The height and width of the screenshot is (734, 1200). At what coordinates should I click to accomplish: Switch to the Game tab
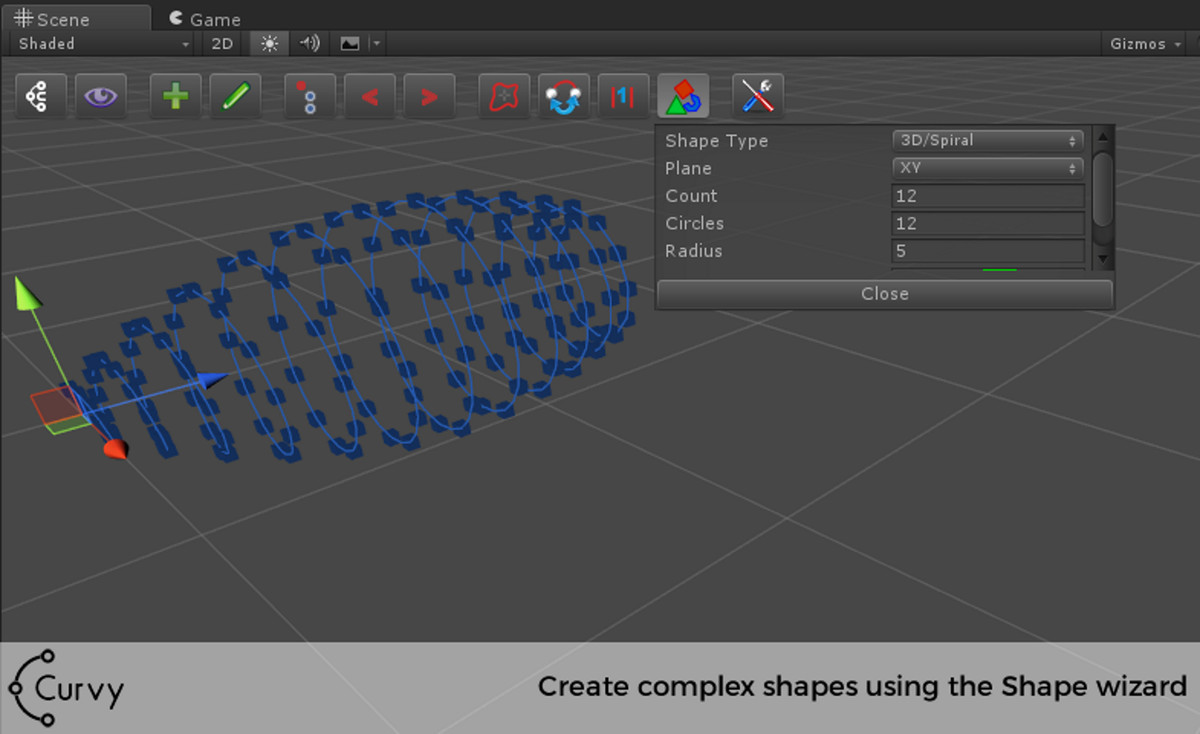click(205, 19)
